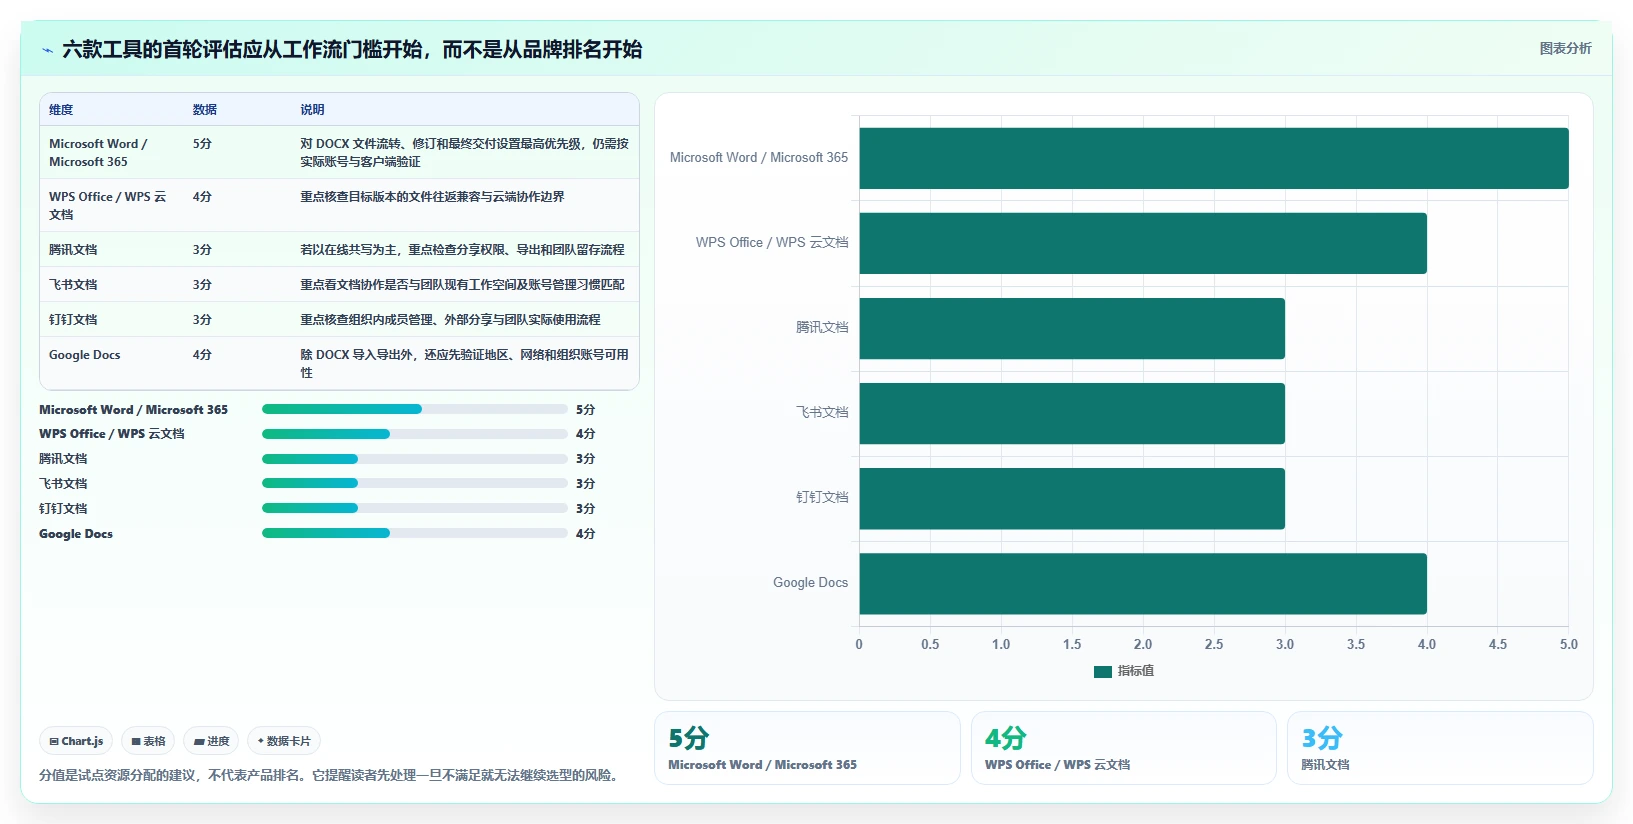The image size is (1633, 824).
Task: Click the footnote text about 试点资源分配
Action: coord(332,775)
